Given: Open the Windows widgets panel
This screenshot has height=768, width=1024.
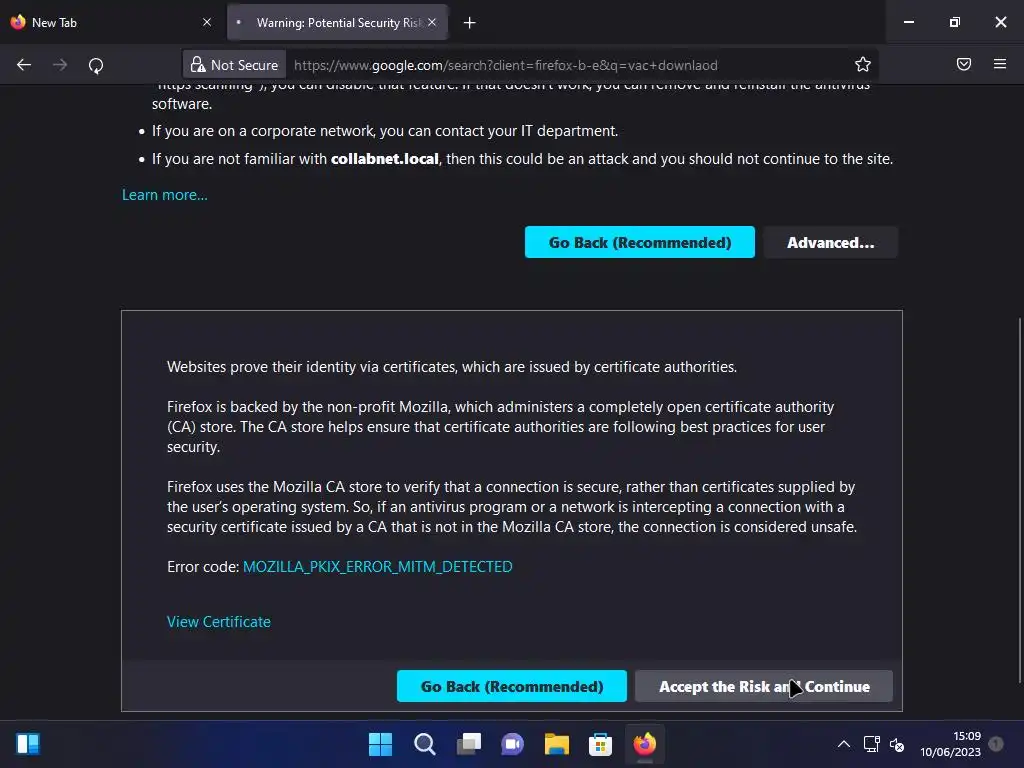Looking at the screenshot, I should click(x=28, y=744).
